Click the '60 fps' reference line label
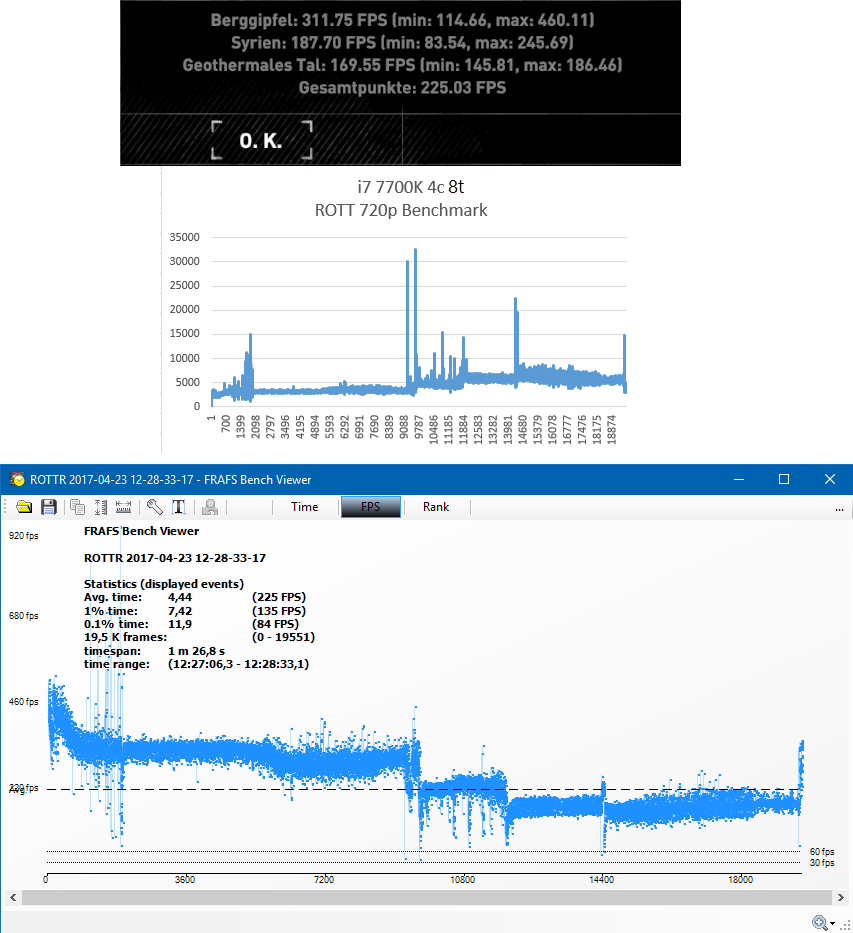Screen dimensions: 853x933 (822, 852)
